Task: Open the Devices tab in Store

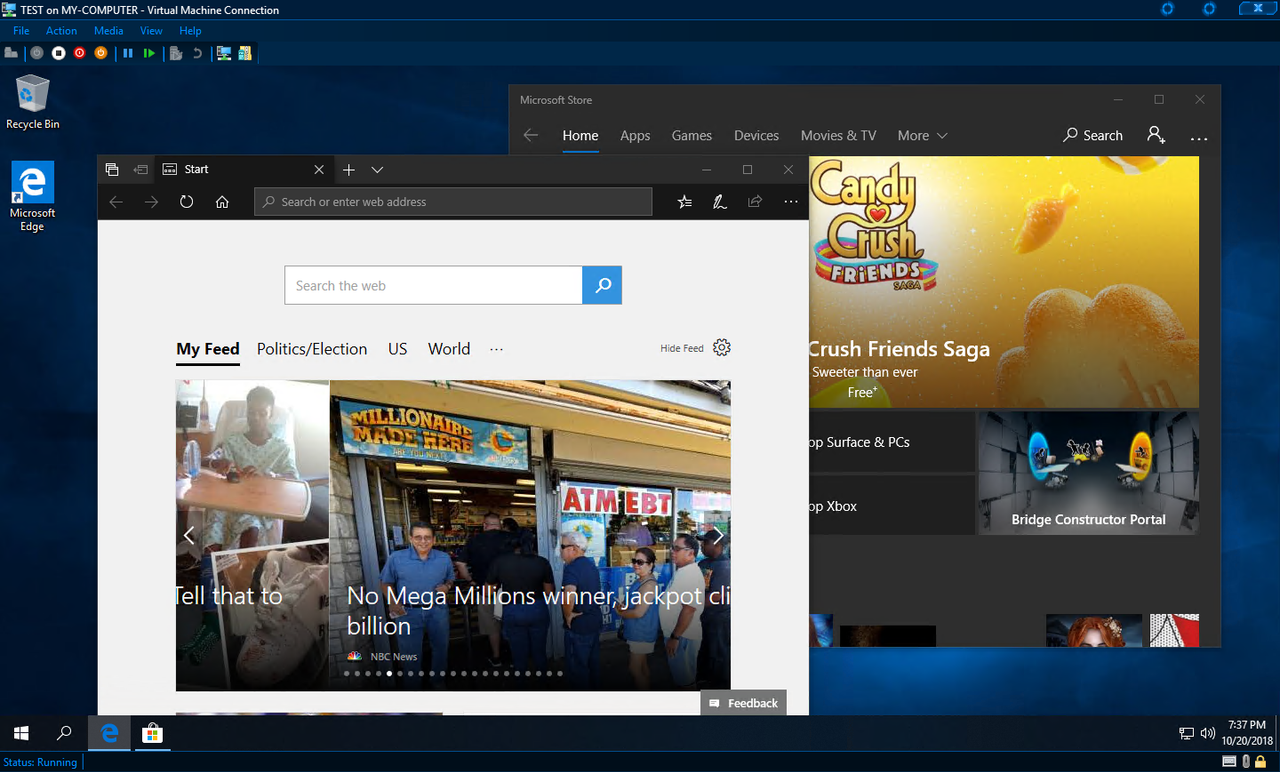Action: coord(756,136)
